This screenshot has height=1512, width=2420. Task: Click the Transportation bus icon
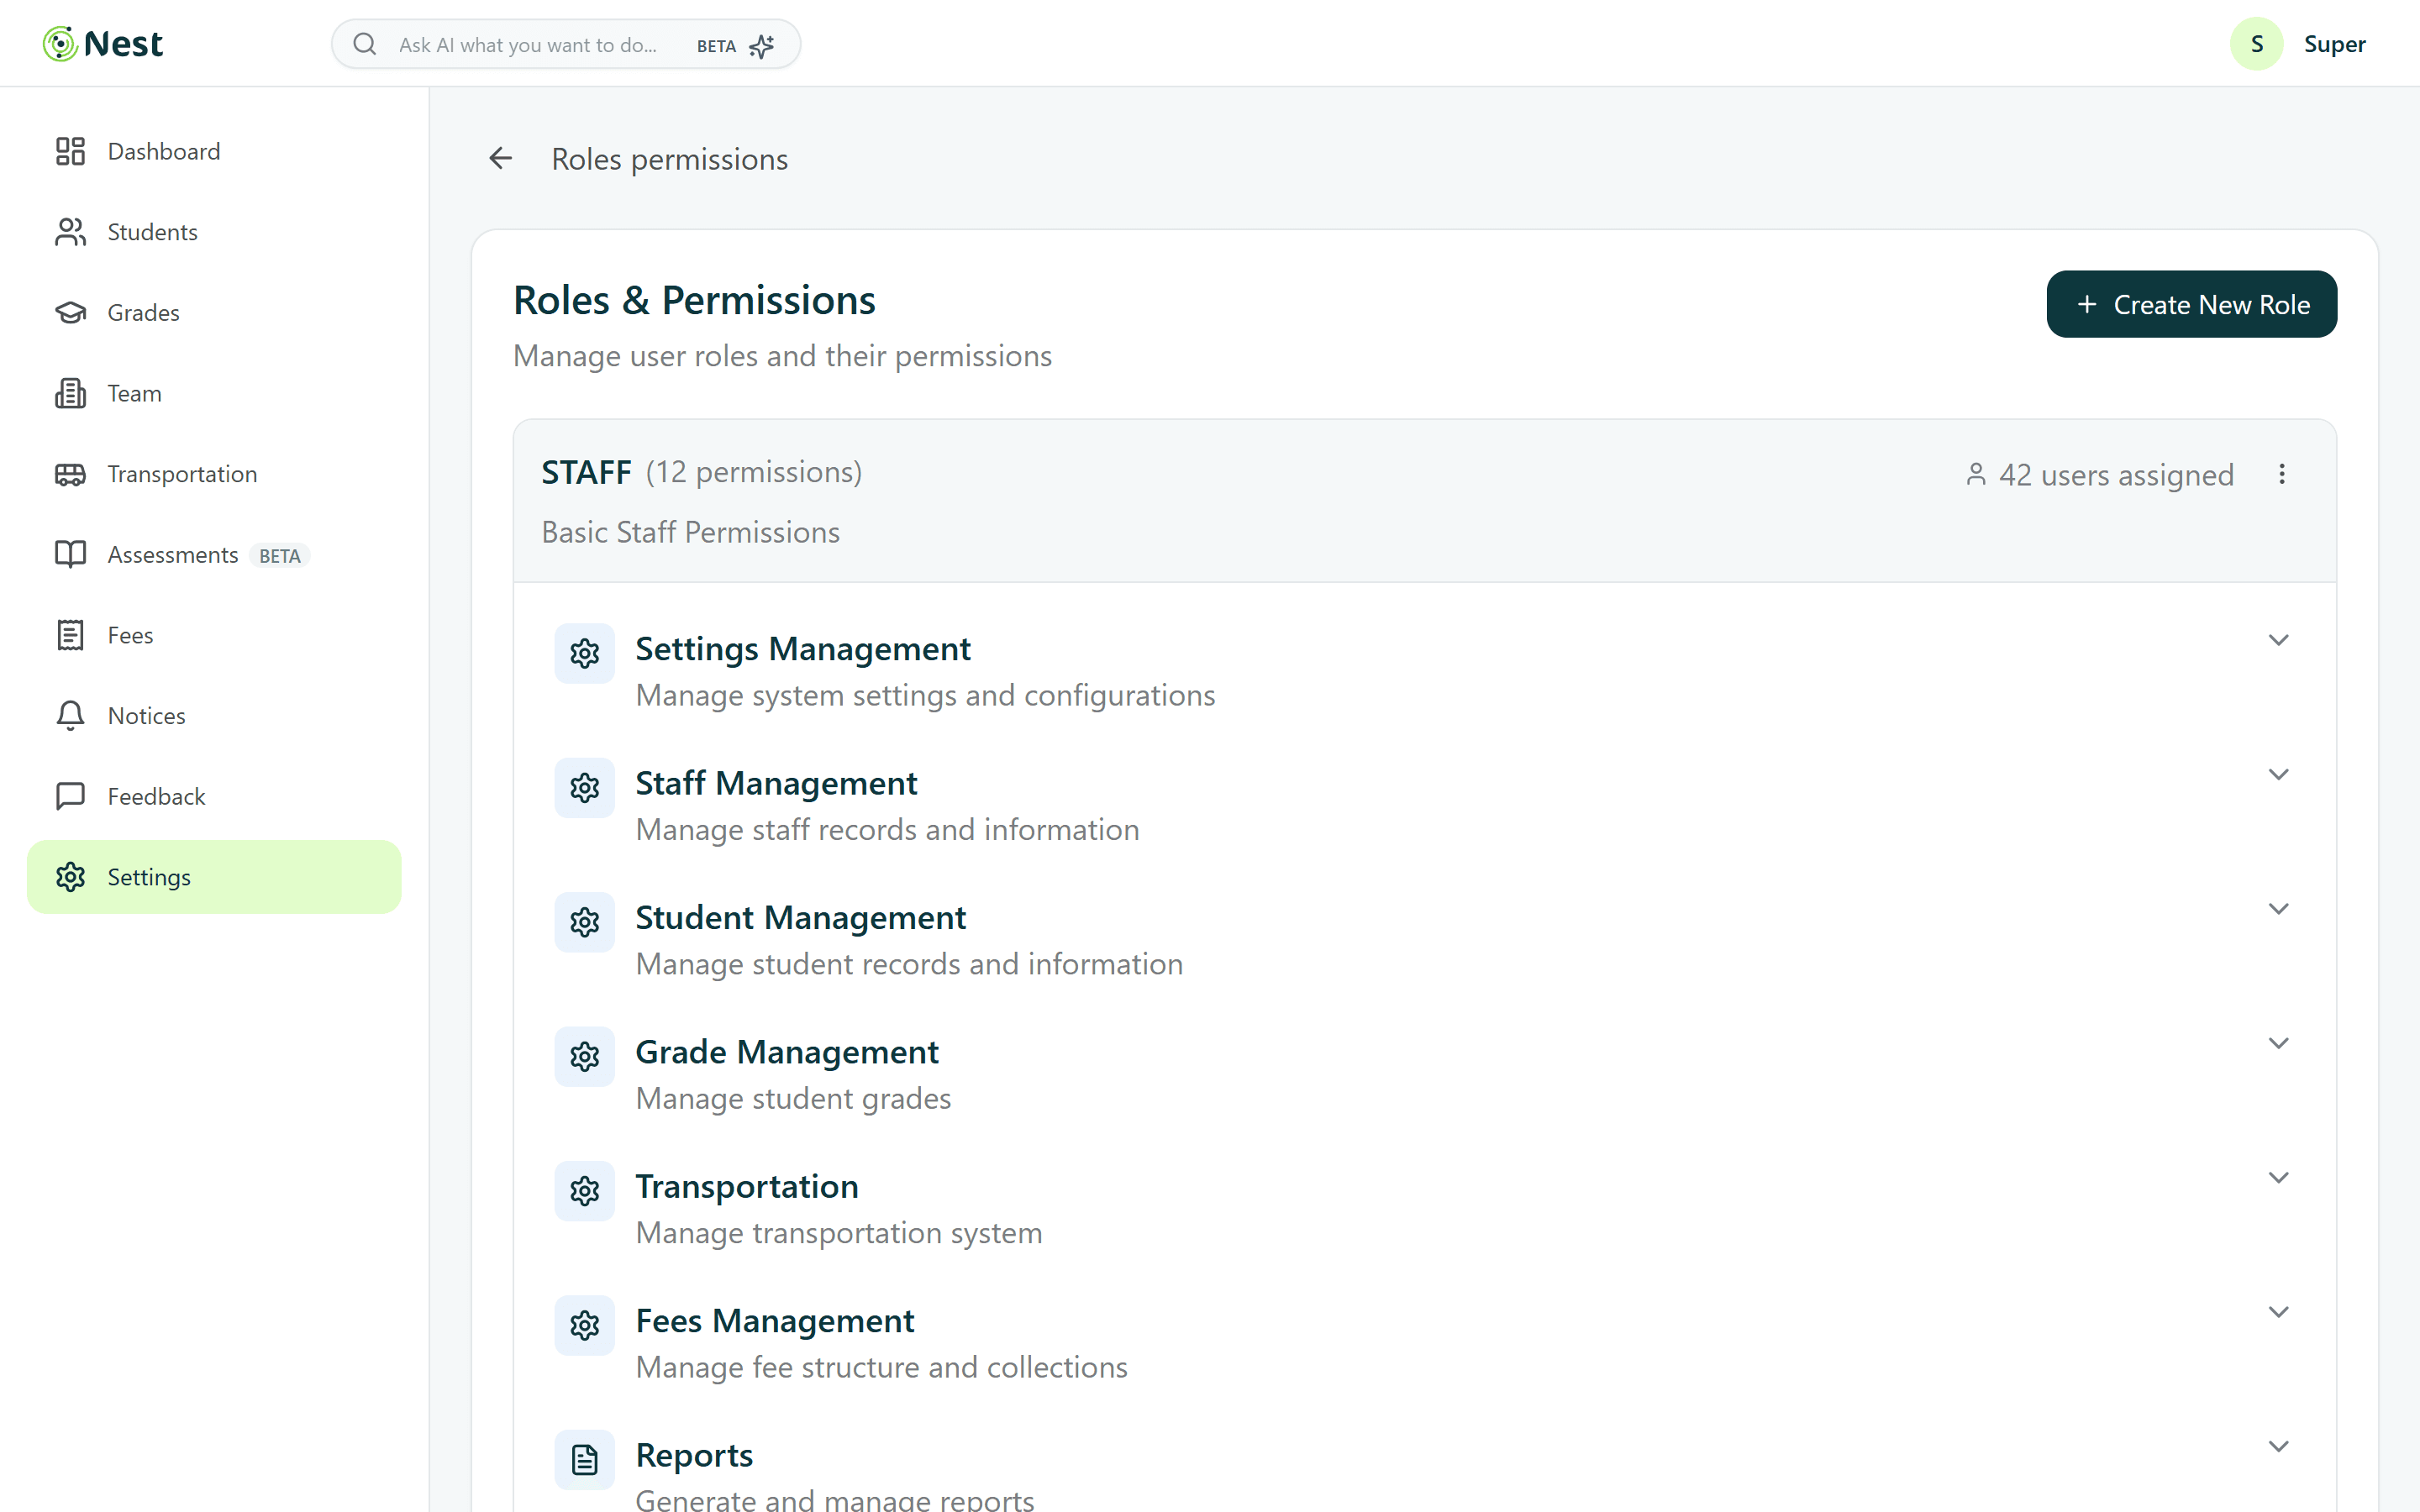point(70,474)
